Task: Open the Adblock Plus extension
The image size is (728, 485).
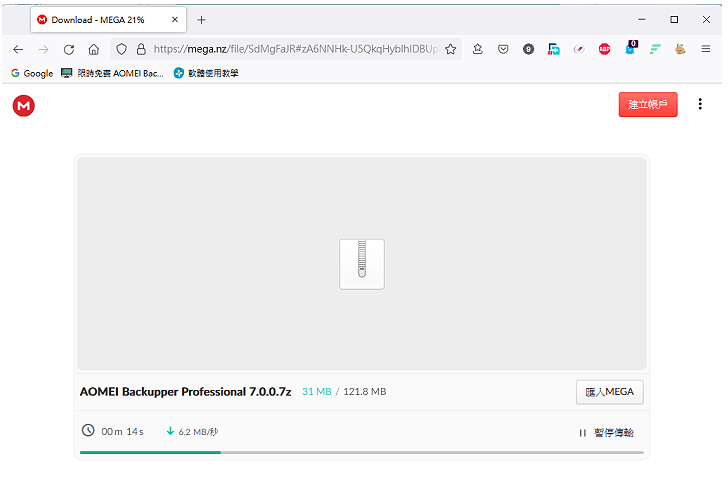Action: coord(604,49)
